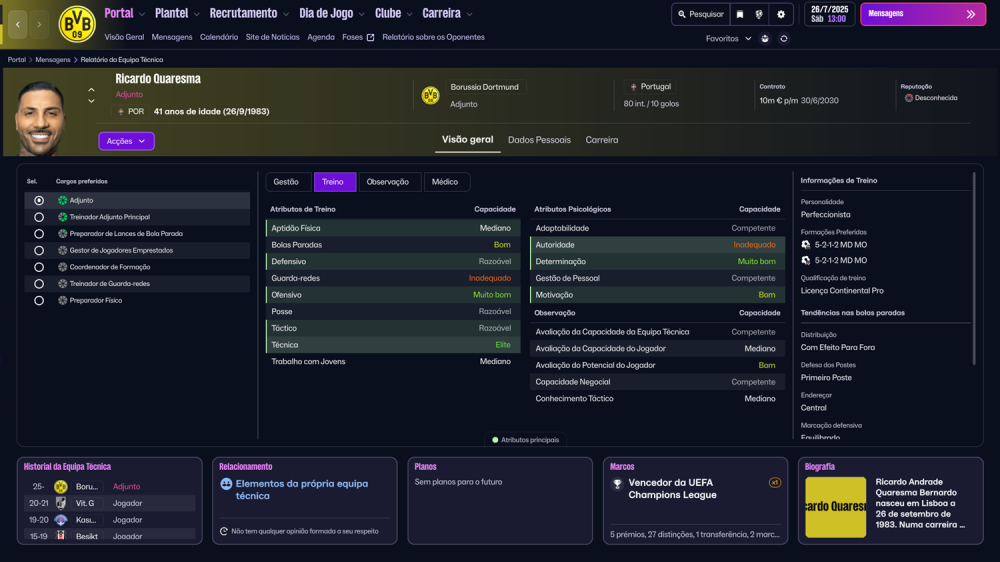Viewport: 1000px width, 562px height.
Task: Click Borussia Dortmund badge in profile header
Action: click(430, 96)
